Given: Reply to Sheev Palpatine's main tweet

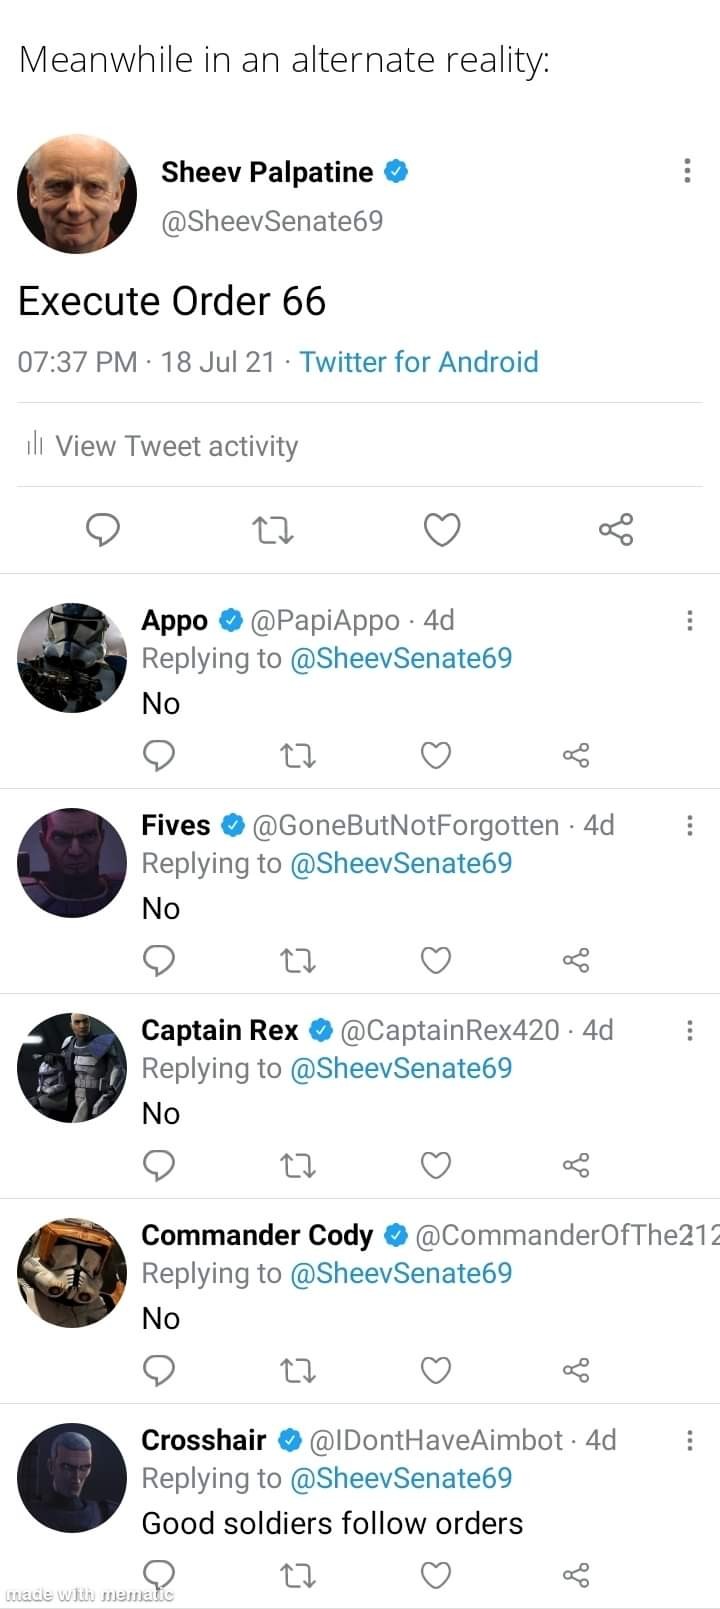Looking at the screenshot, I should pos(103,529).
